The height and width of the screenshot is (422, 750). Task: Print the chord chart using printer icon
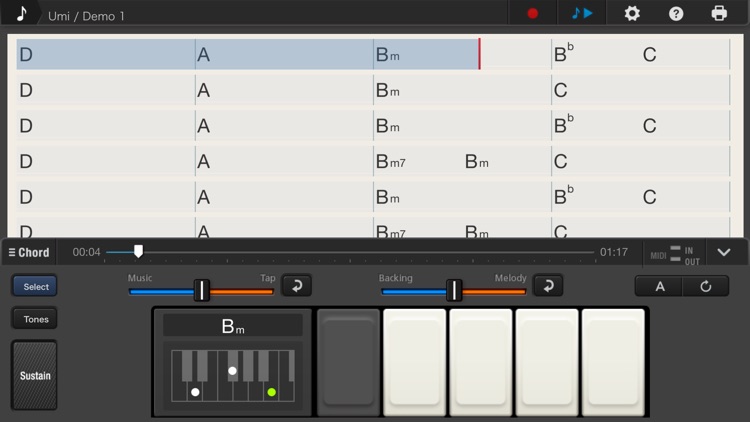(x=719, y=13)
